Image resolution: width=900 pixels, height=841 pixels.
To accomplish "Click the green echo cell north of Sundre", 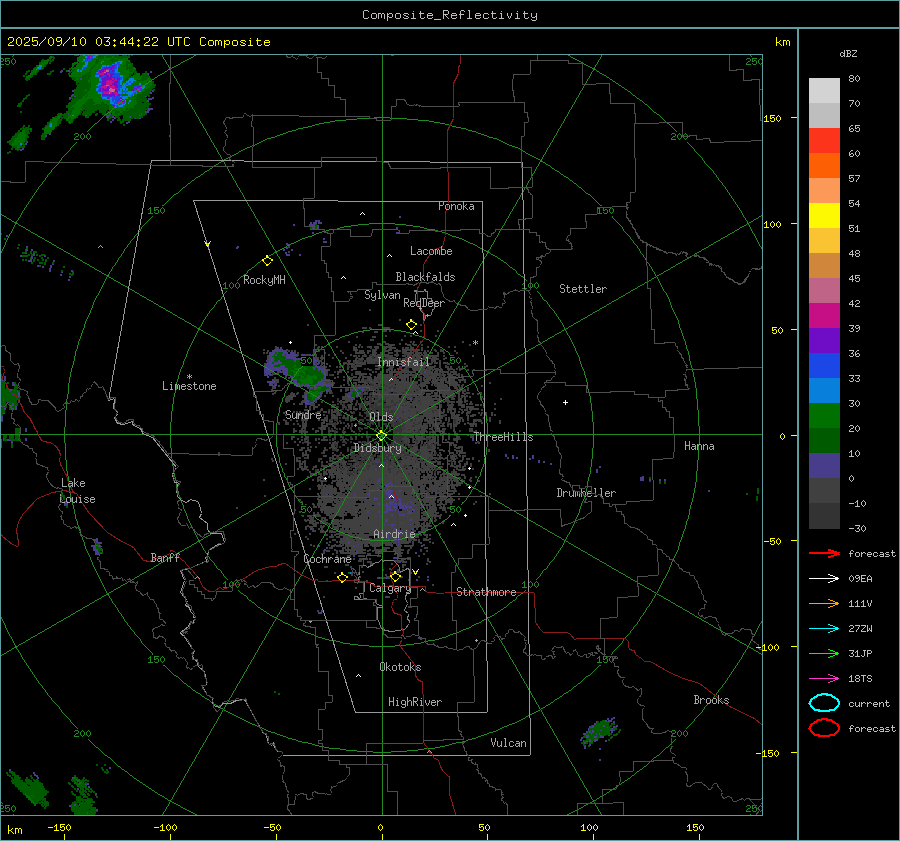I will (297, 371).
